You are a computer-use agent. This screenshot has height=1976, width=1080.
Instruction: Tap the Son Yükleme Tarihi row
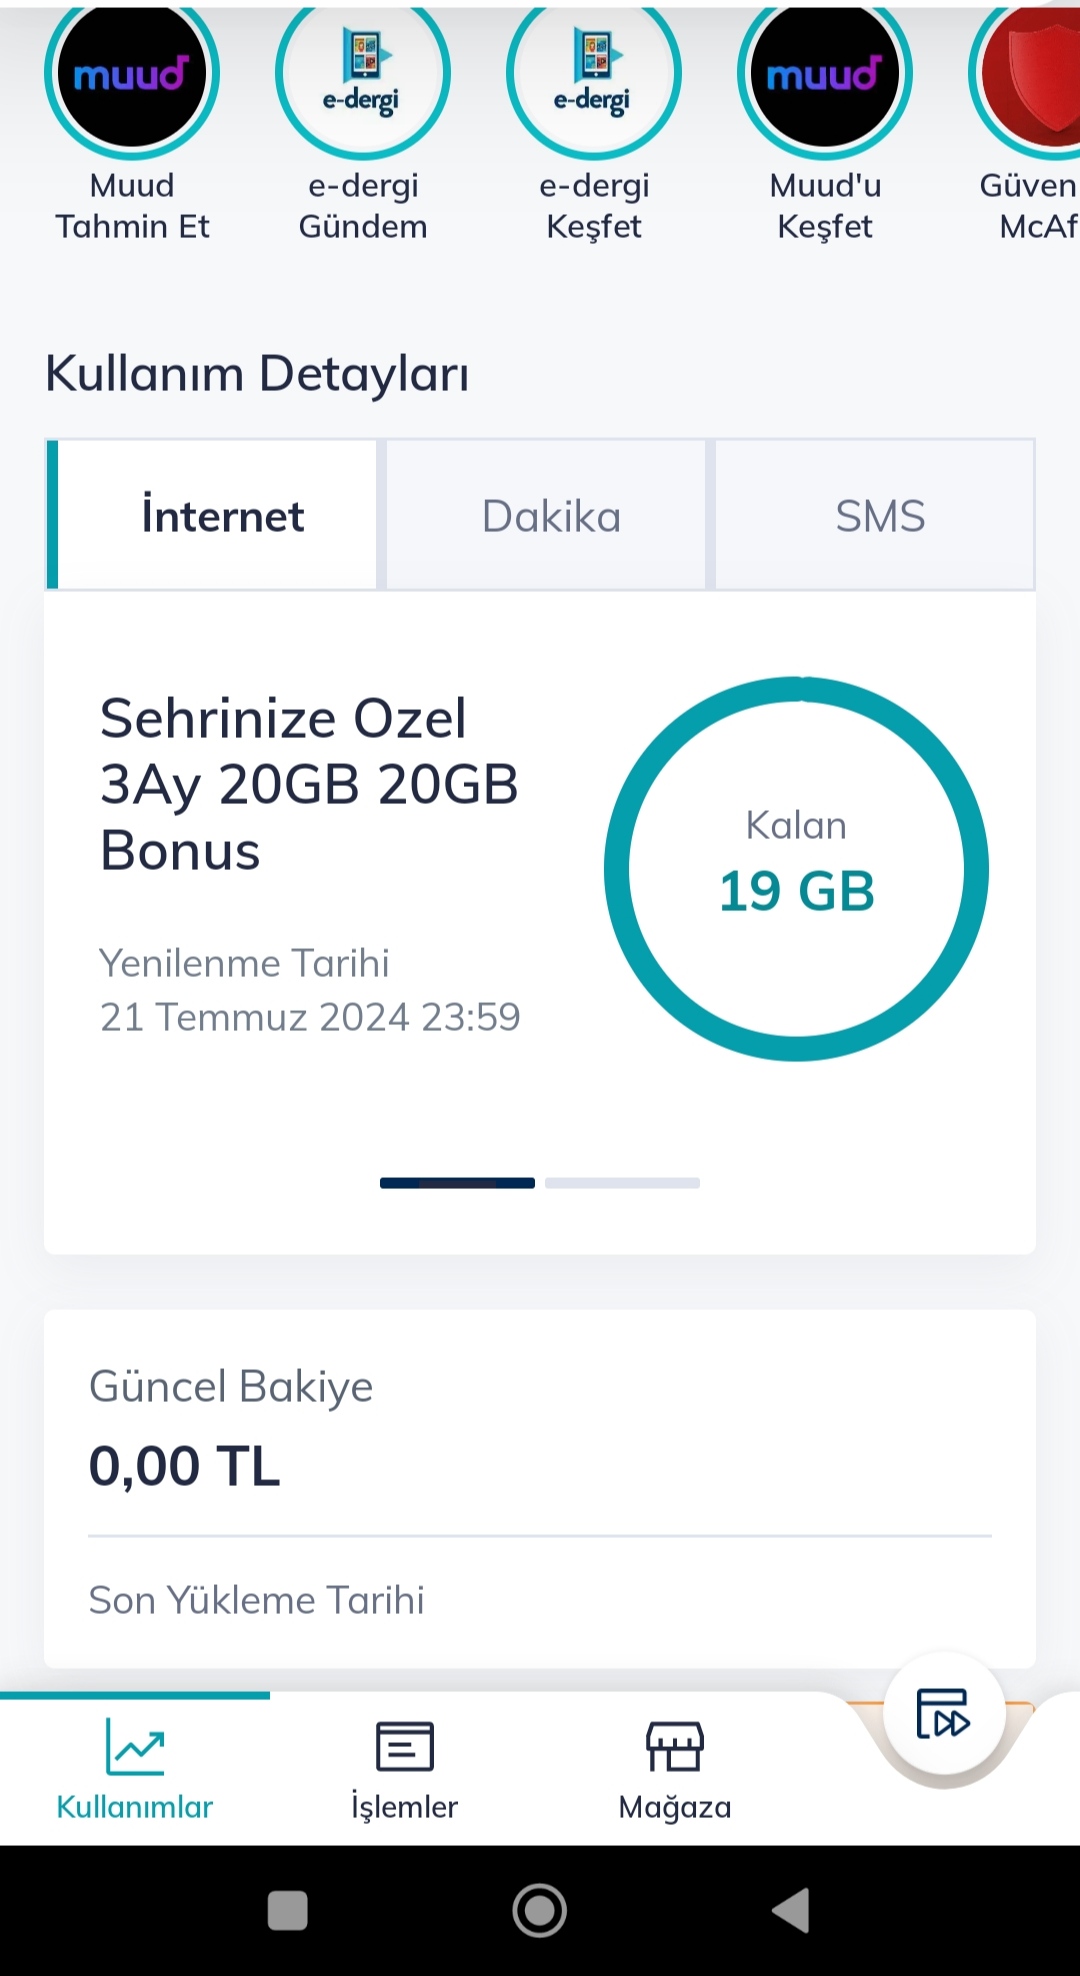[x=540, y=1600]
